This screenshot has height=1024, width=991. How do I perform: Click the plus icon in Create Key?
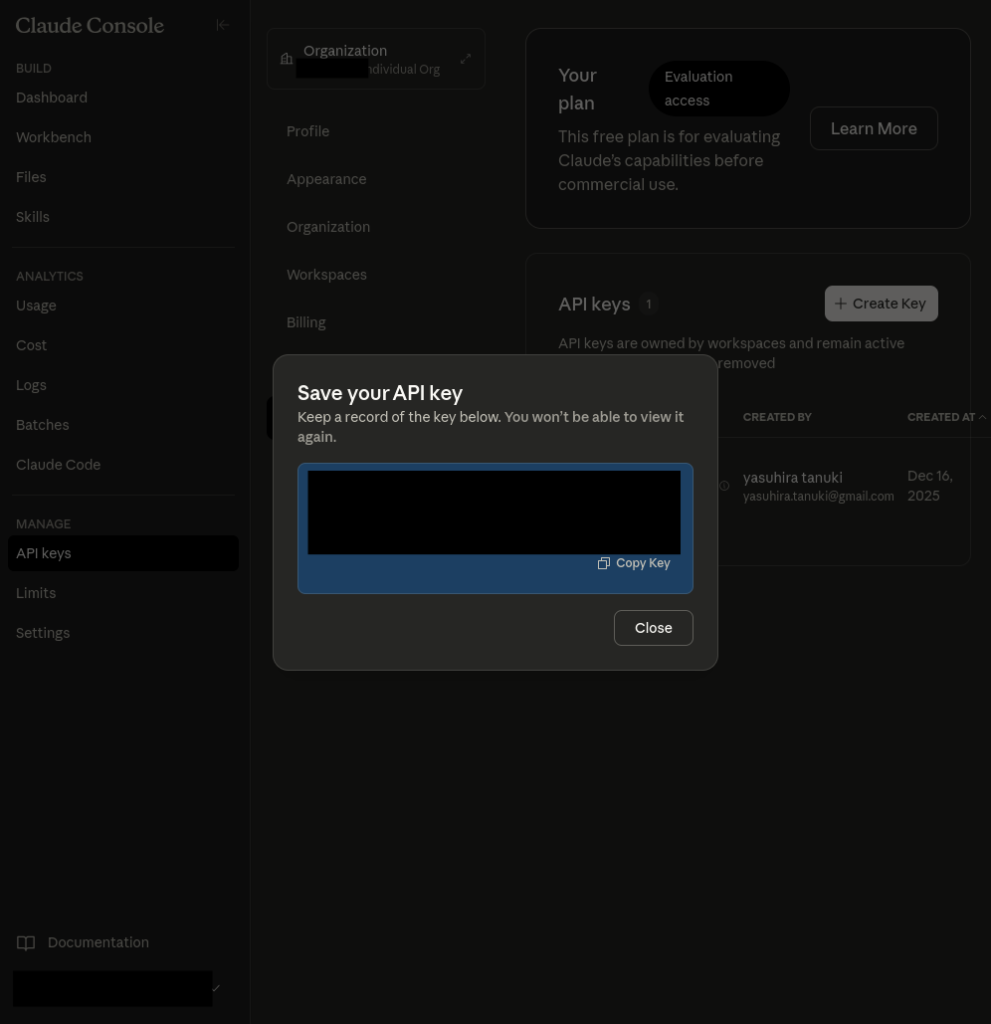[x=840, y=304]
